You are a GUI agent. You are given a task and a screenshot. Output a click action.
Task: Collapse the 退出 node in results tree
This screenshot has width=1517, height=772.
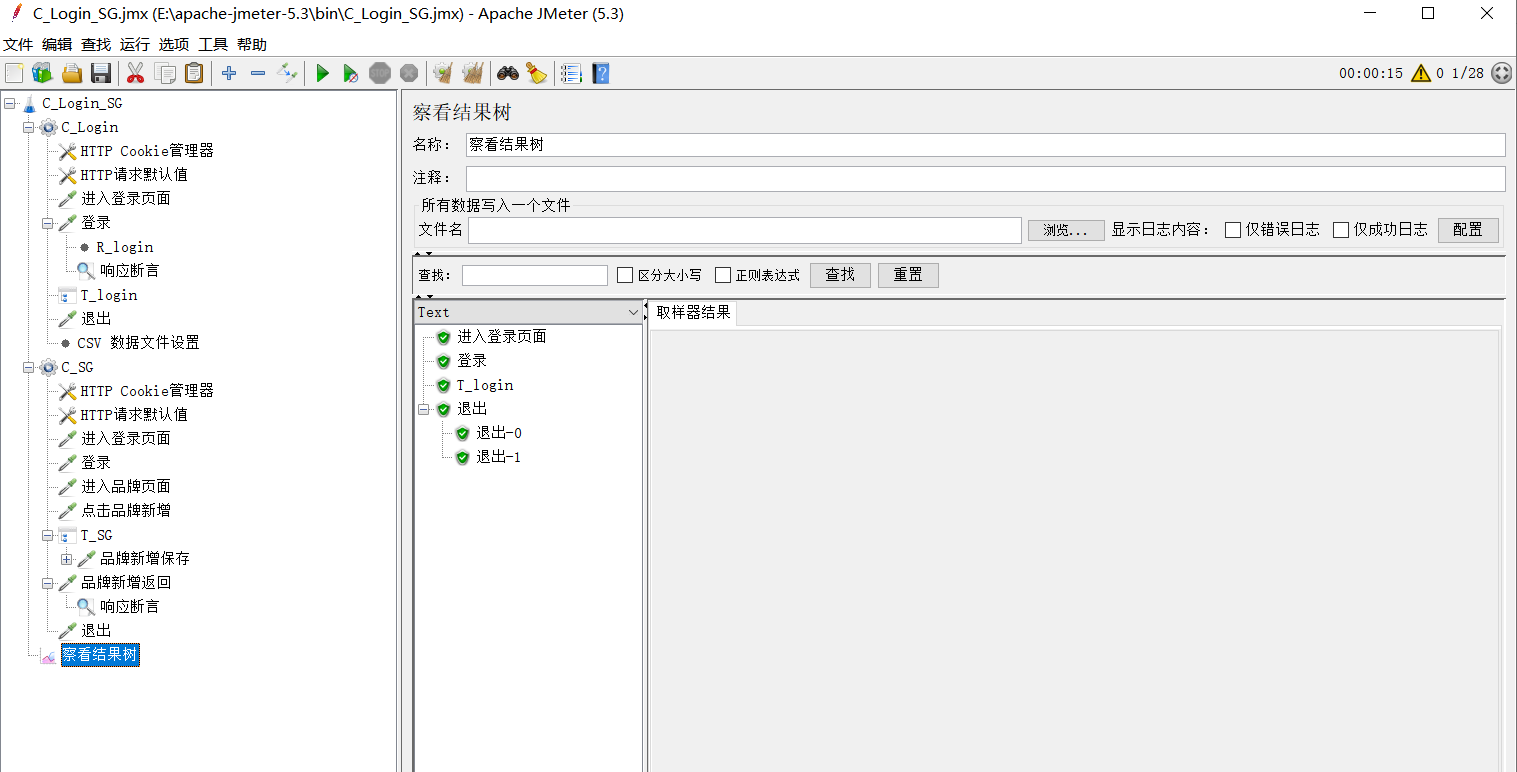tap(424, 408)
